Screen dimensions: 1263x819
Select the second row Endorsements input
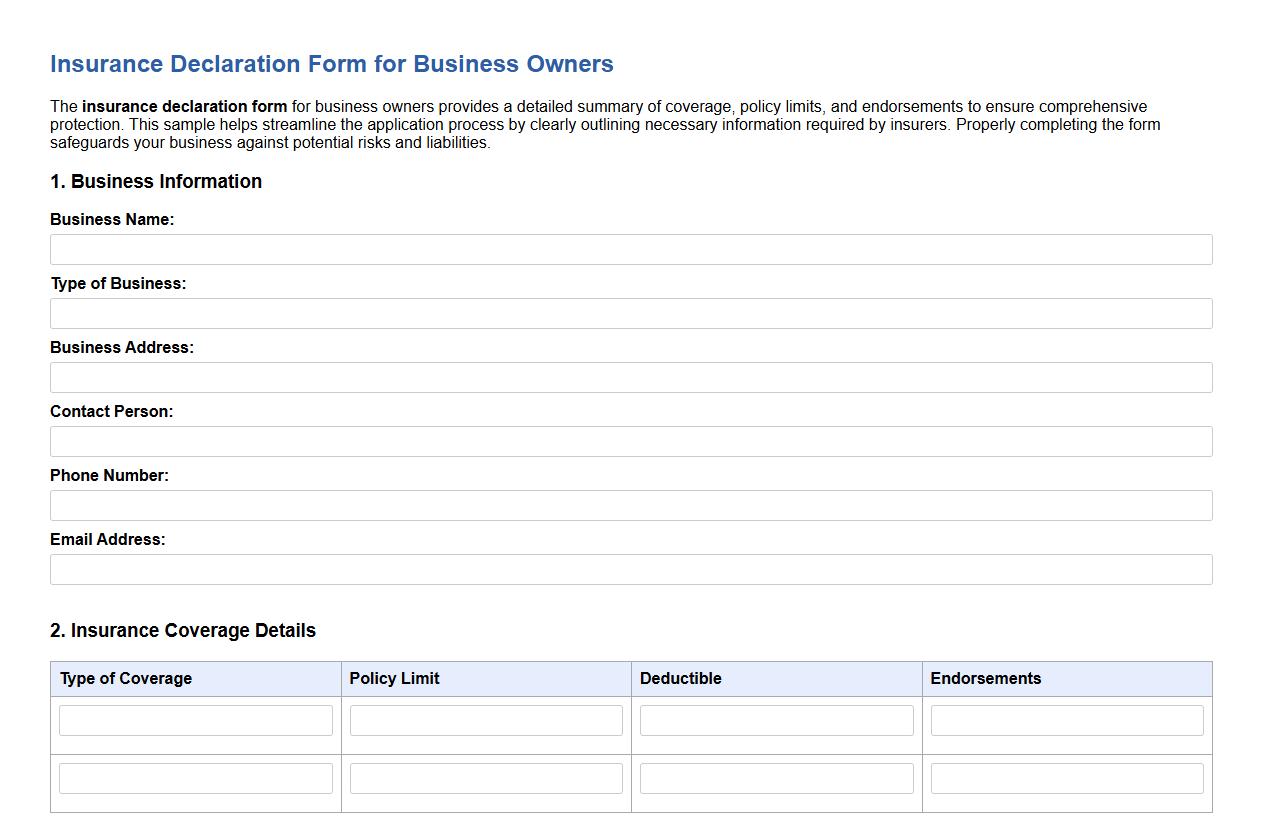coord(1066,778)
